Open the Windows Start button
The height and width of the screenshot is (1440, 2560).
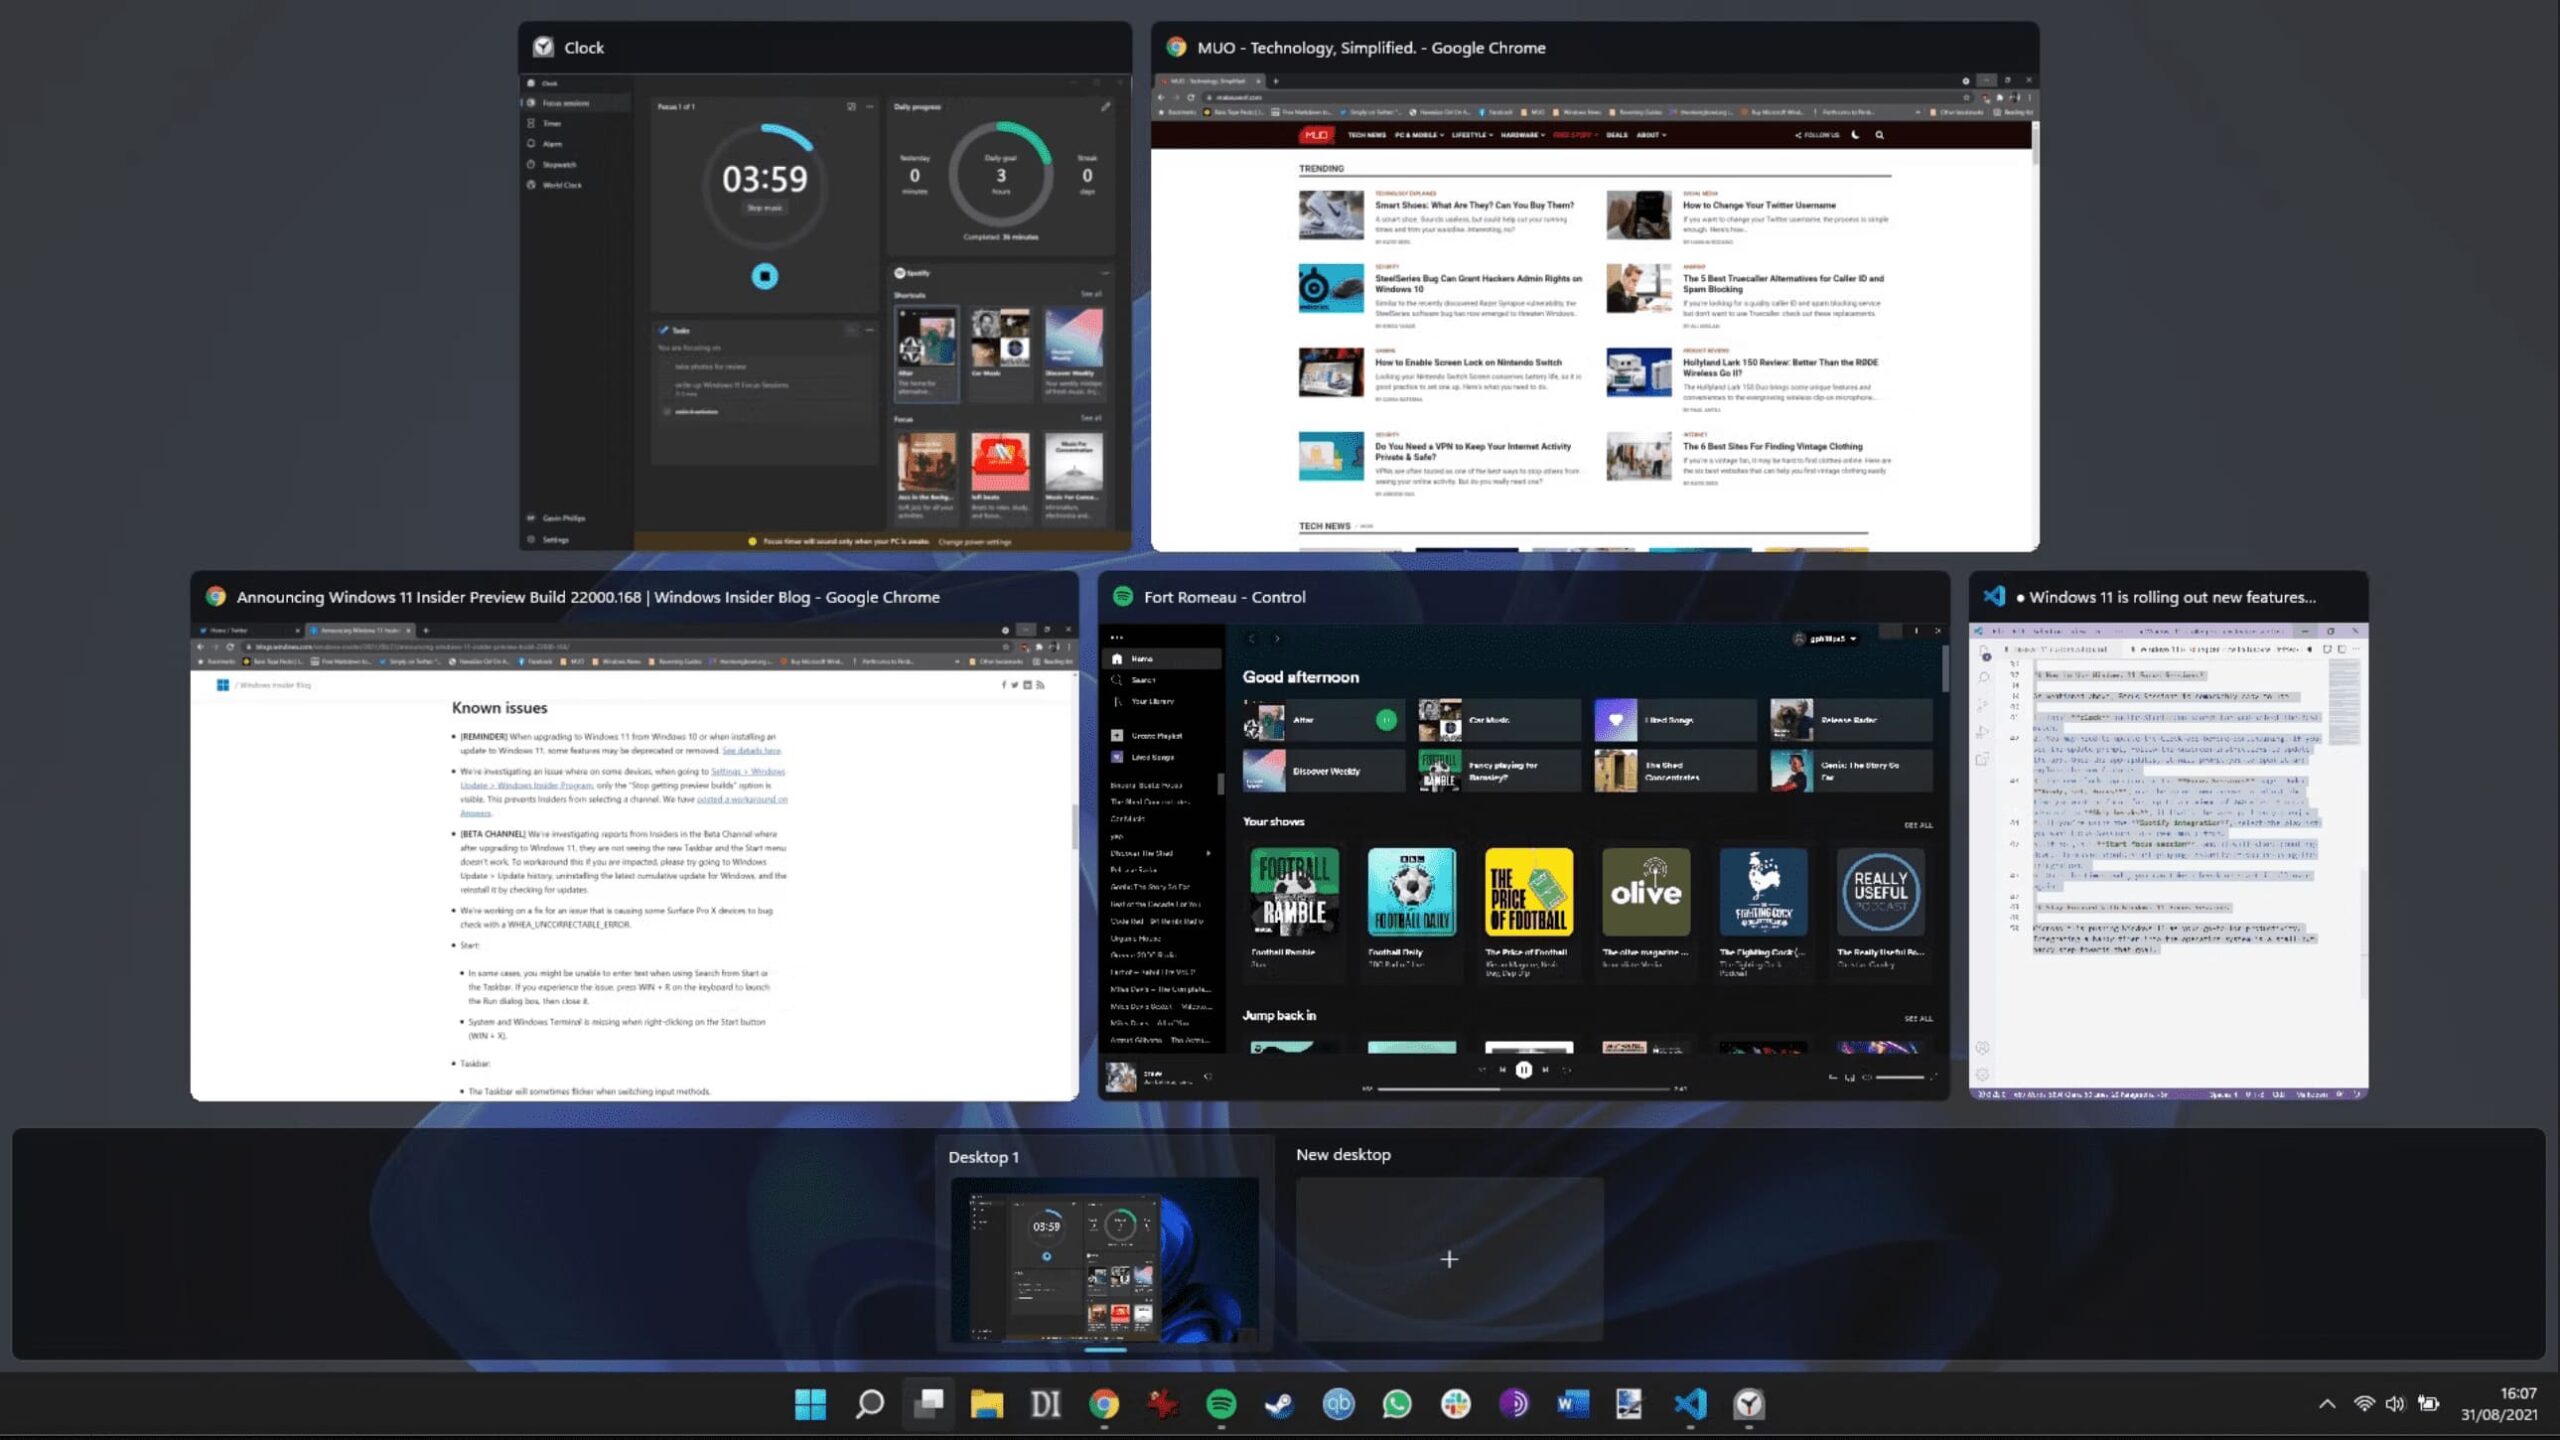tap(810, 1404)
